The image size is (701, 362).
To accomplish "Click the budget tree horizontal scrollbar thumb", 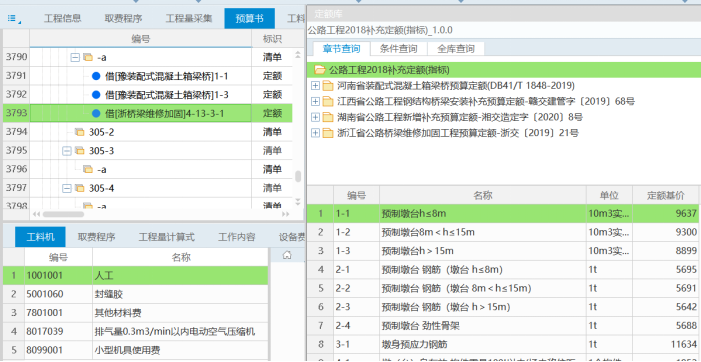I will (x=63, y=214).
